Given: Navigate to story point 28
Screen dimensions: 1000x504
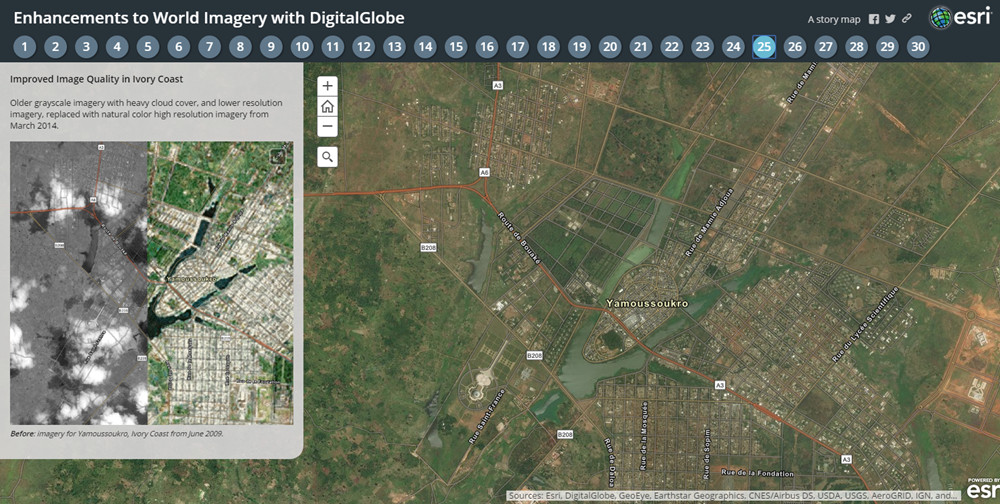Looking at the screenshot, I should point(857,47).
